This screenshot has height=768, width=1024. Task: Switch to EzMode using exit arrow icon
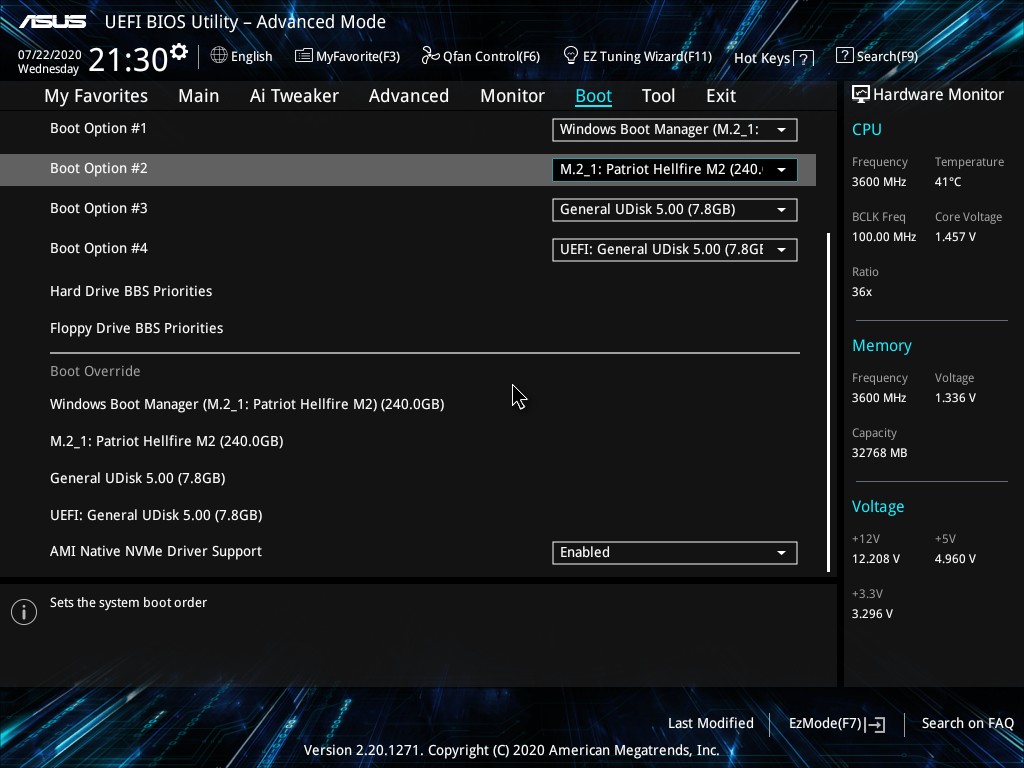coord(877,724)
